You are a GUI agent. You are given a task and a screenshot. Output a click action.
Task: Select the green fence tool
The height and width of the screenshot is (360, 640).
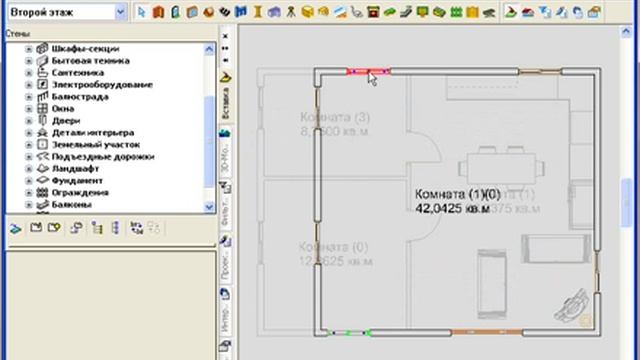coord(456,12)
